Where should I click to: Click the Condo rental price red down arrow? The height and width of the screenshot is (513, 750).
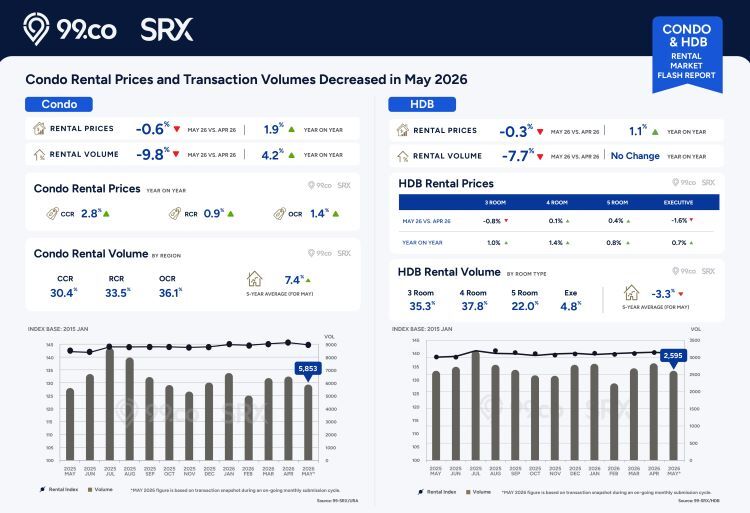click(176, 129)
